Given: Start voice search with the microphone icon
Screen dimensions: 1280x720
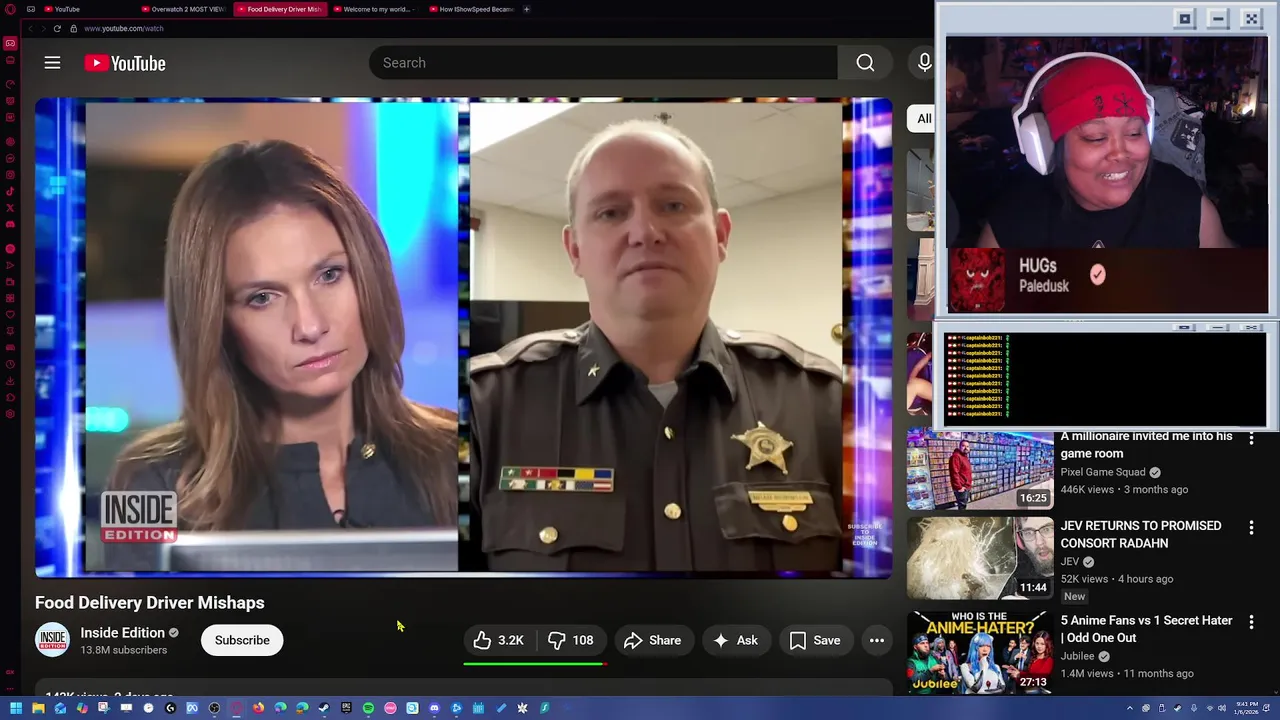Looking at the screenshot, I should (924, 63).
